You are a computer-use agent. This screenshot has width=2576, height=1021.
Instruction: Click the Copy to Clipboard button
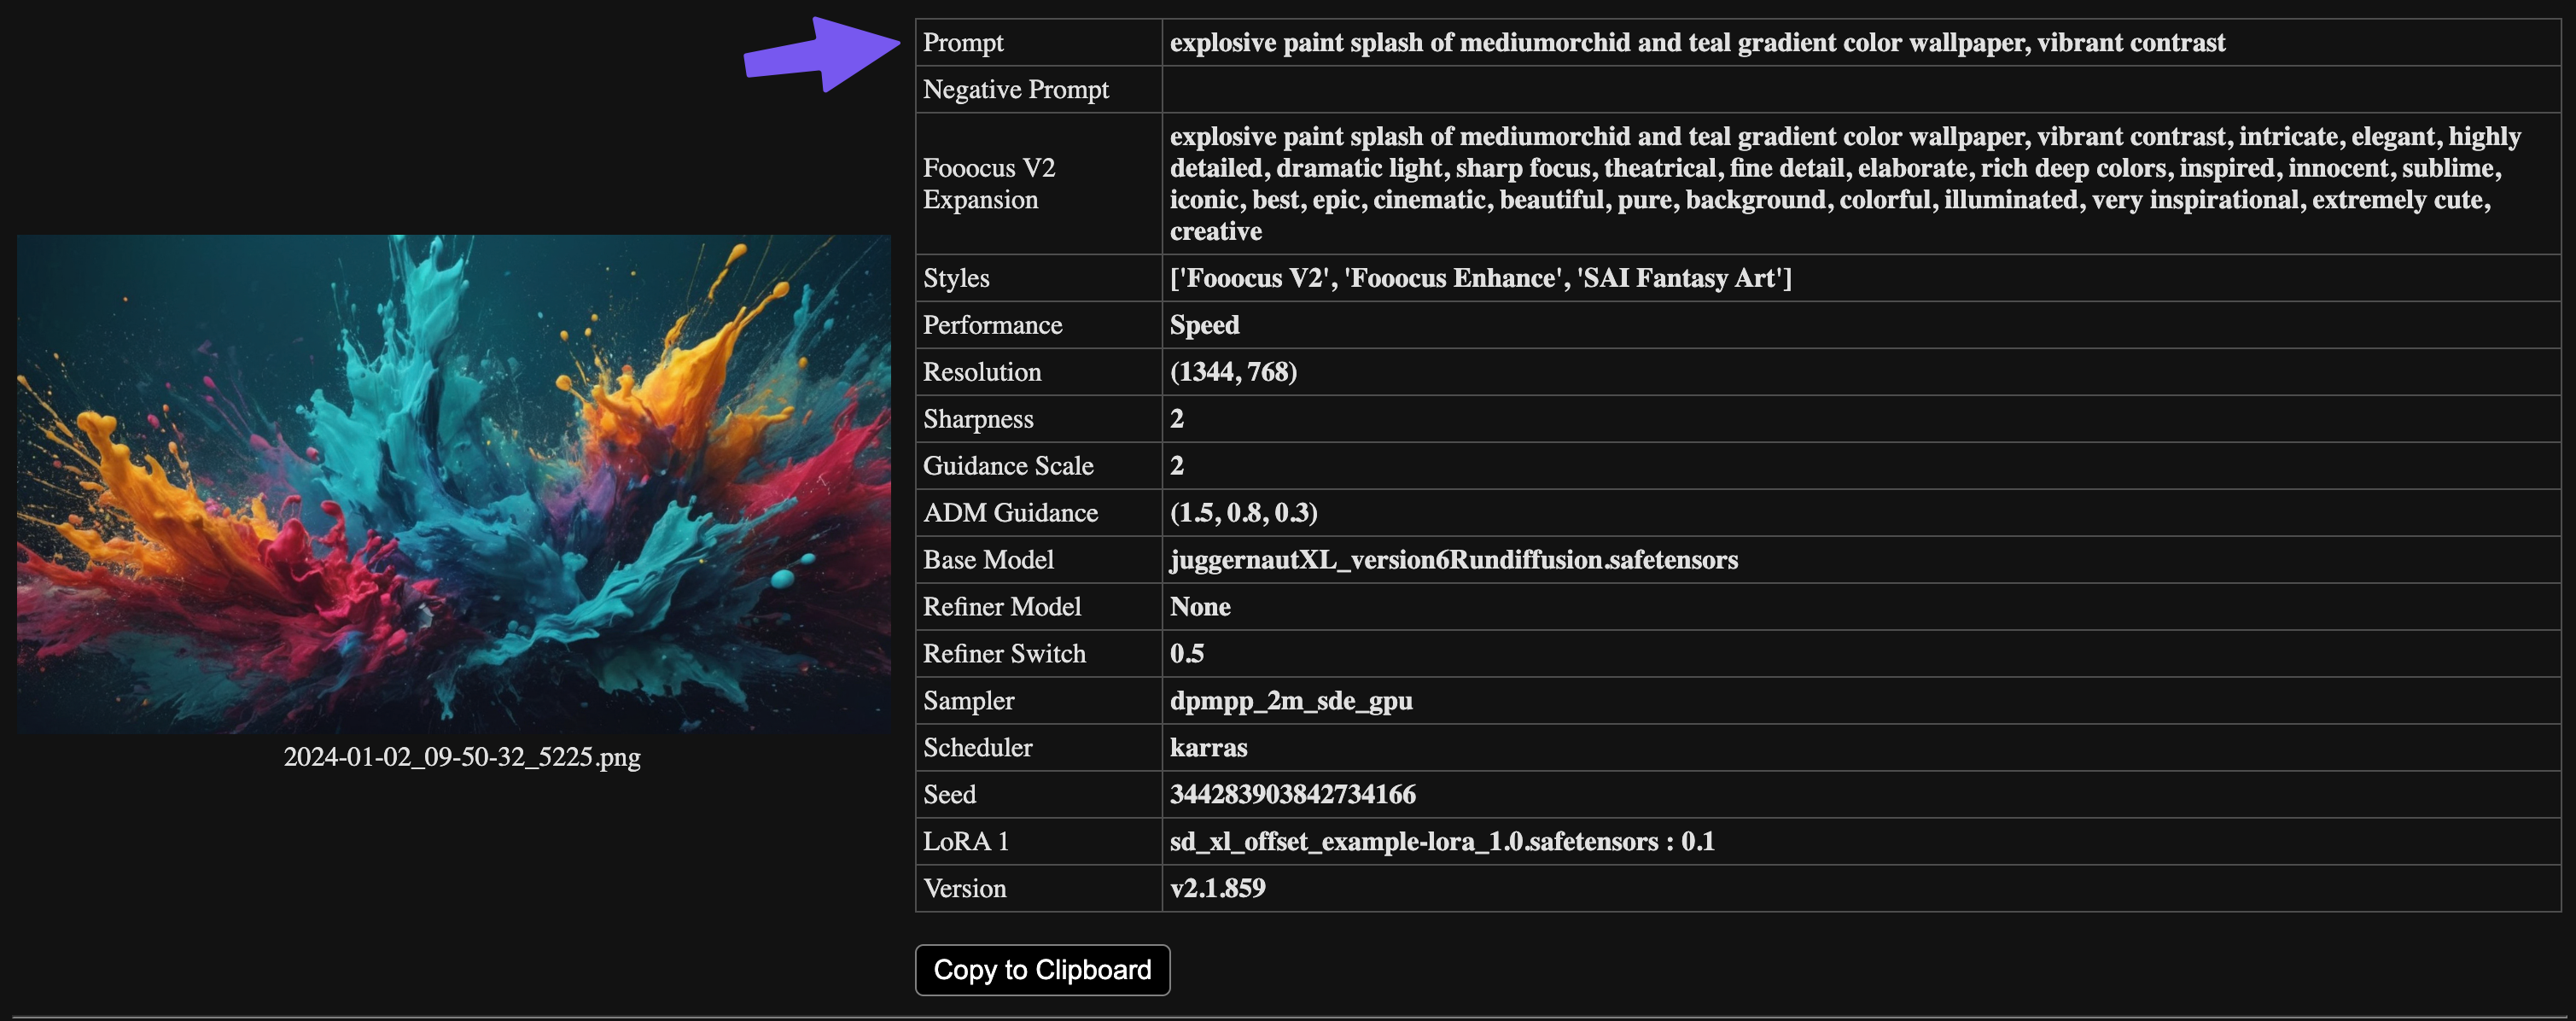tap(1041, 969)
